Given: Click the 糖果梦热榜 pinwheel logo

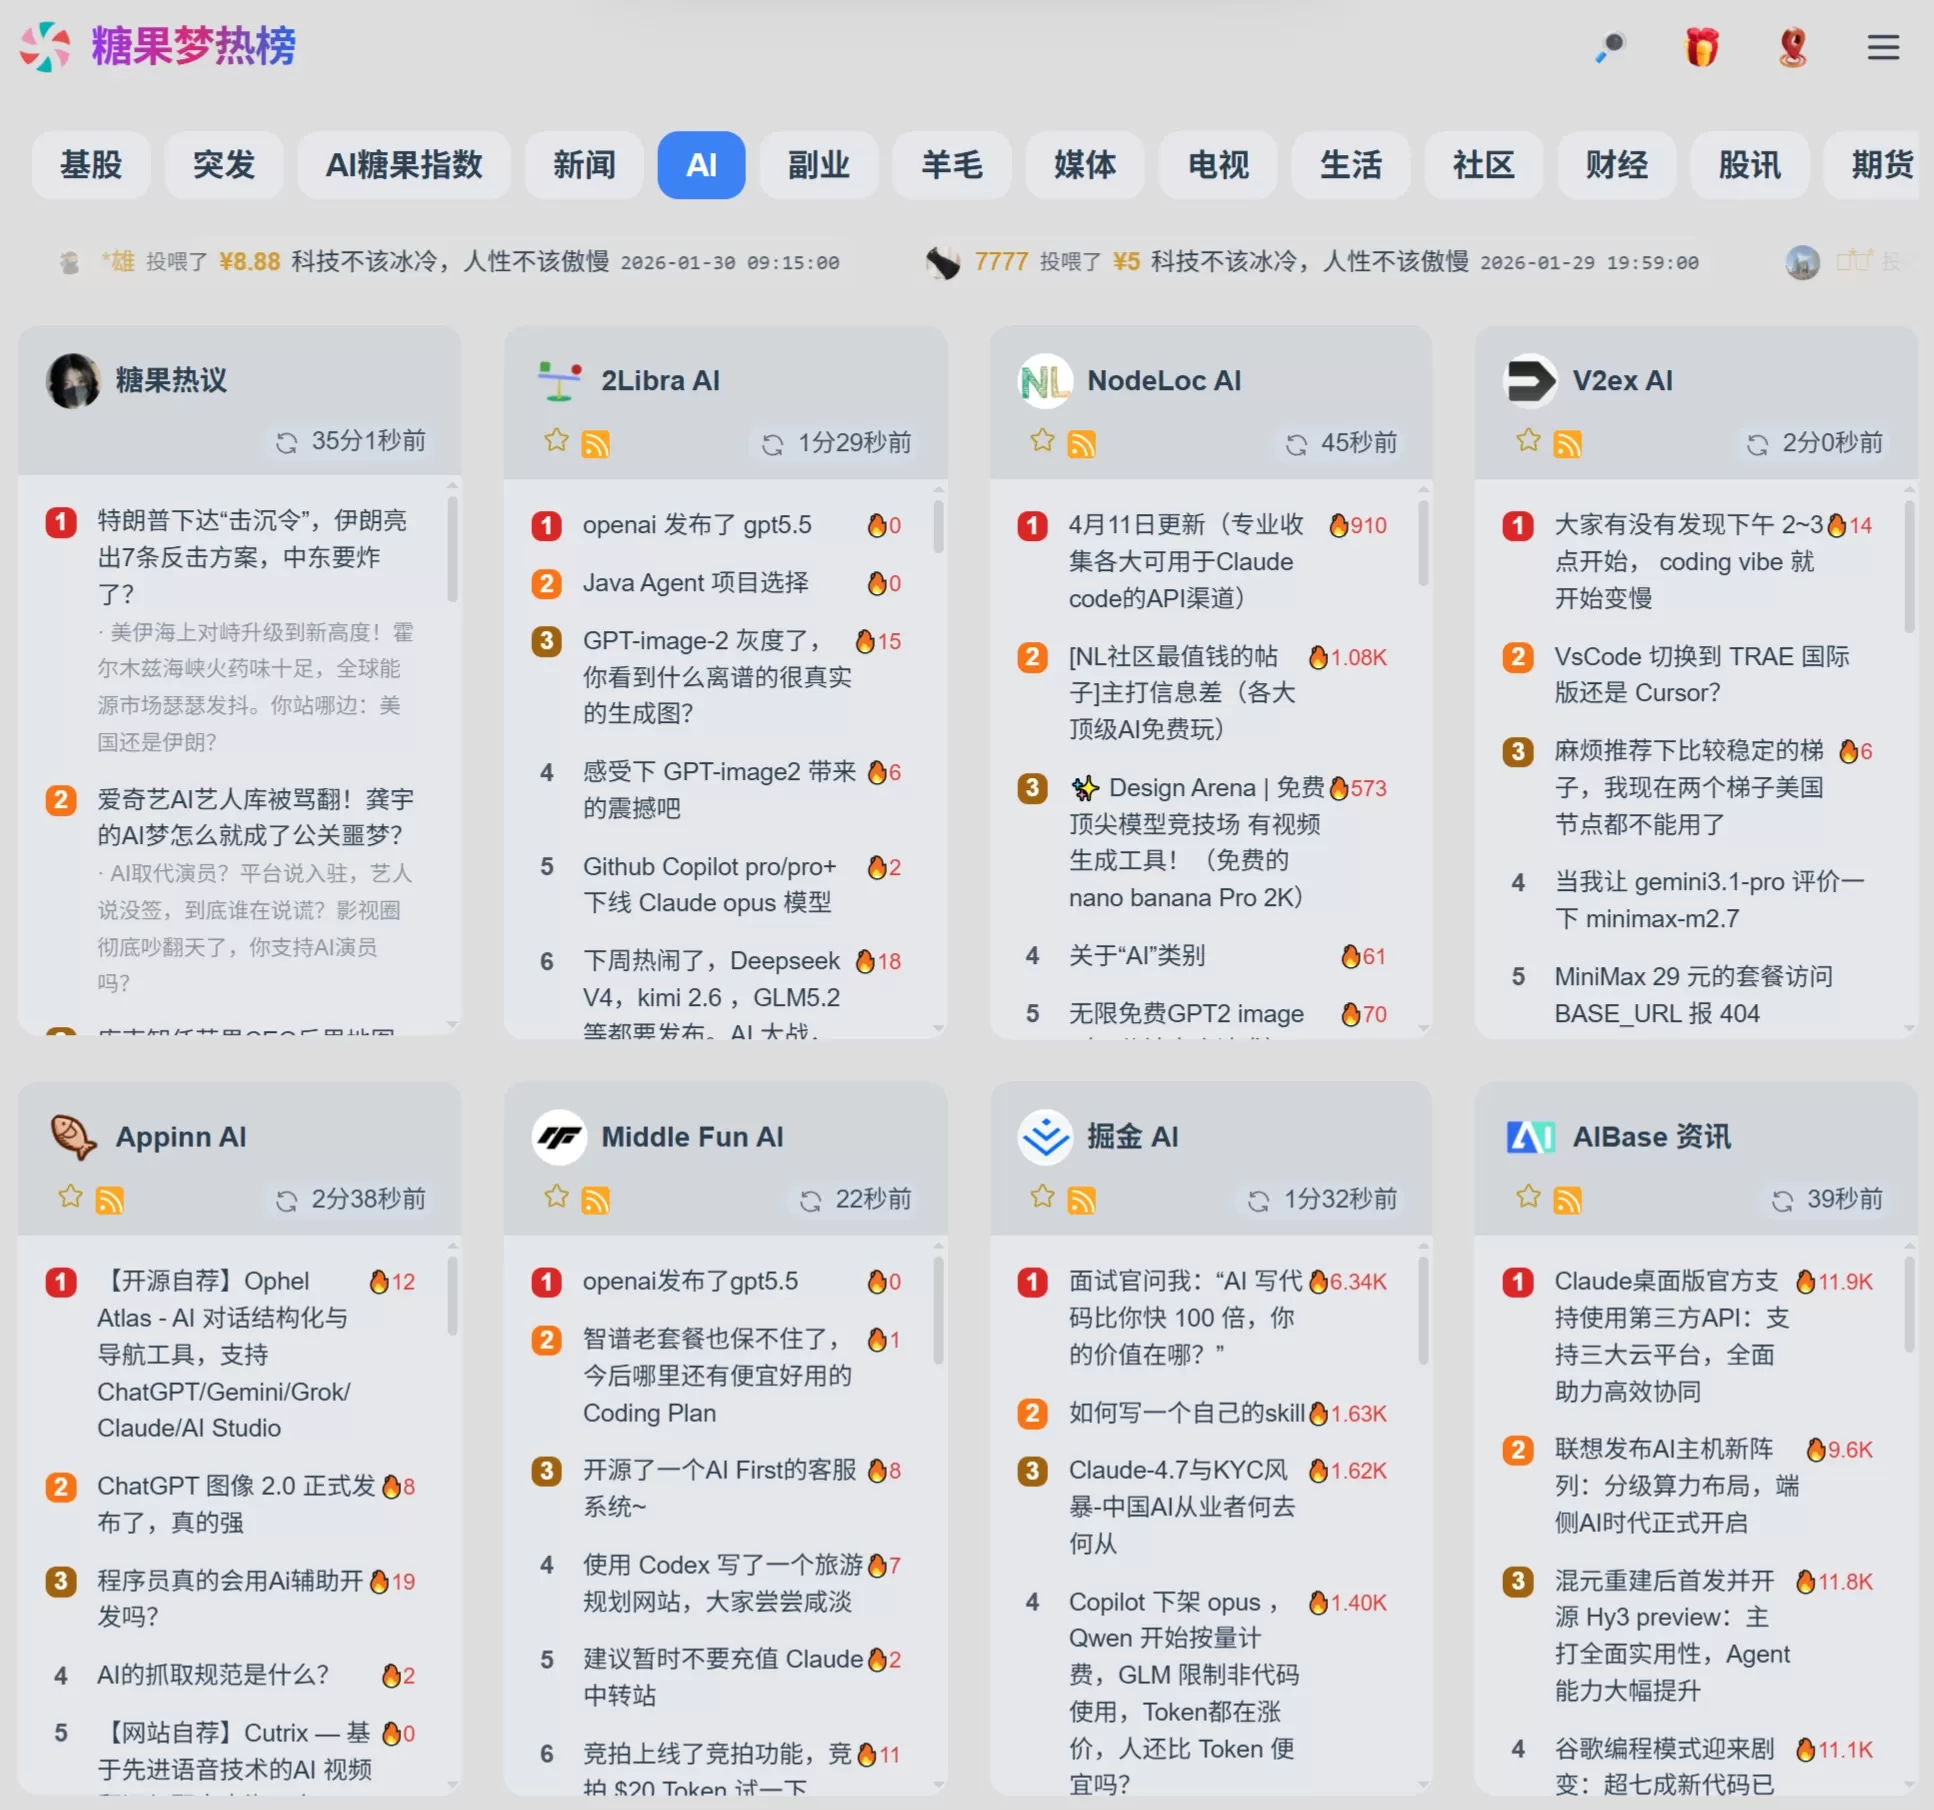Looking at the screenshot, I should (x=45, y=47).
